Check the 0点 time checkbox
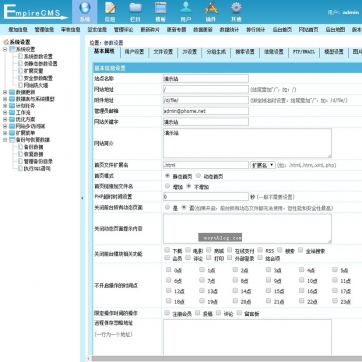This screenshot has width=362, height=362. click(168, 270)
